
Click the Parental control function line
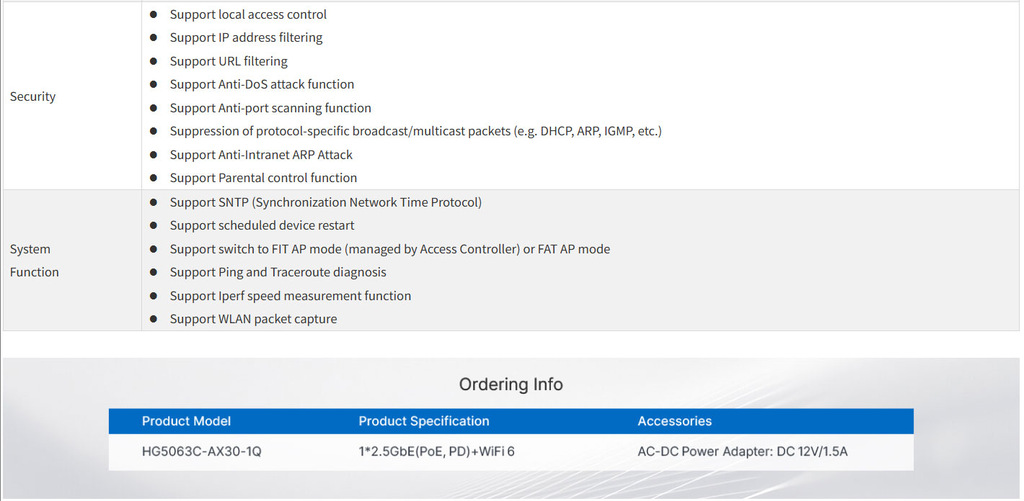coord(263,178)
